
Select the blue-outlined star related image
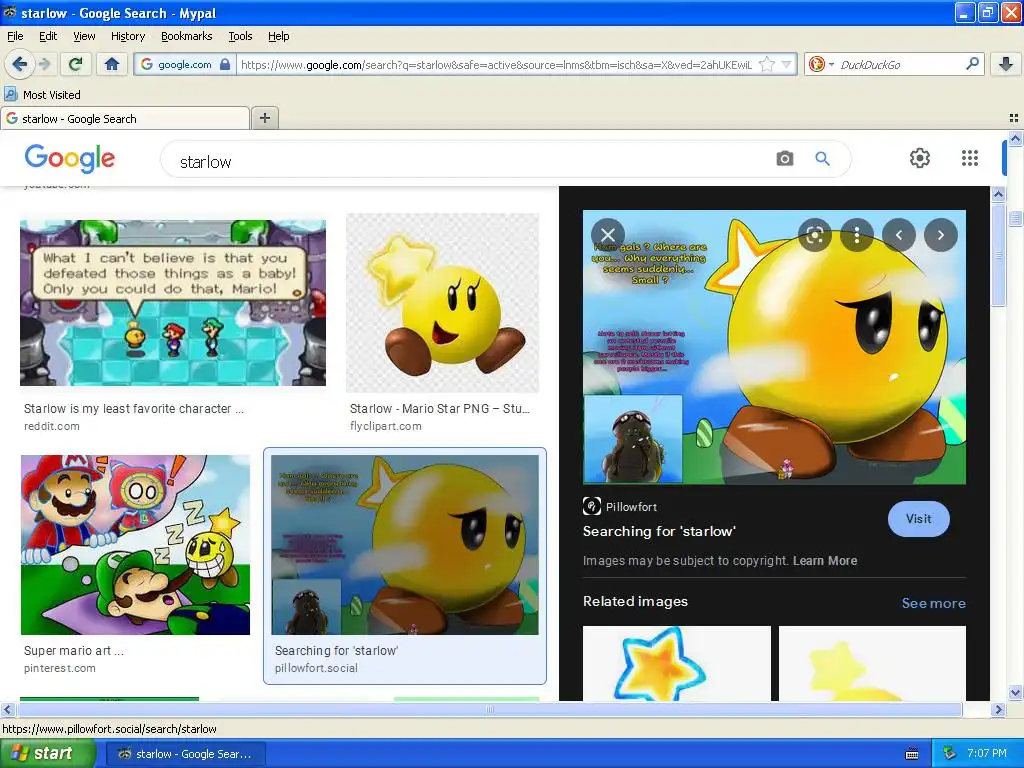click(677, 663)
